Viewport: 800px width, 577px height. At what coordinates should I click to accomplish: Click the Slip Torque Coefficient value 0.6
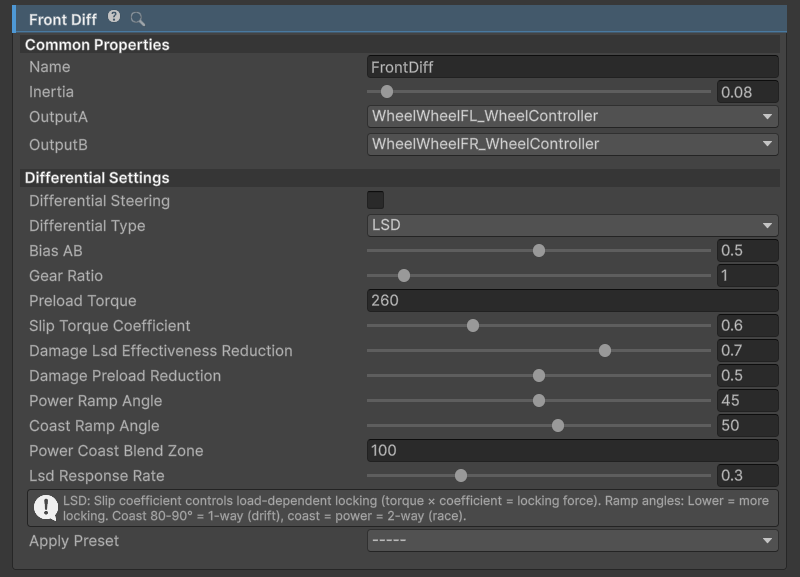point(747,325)
